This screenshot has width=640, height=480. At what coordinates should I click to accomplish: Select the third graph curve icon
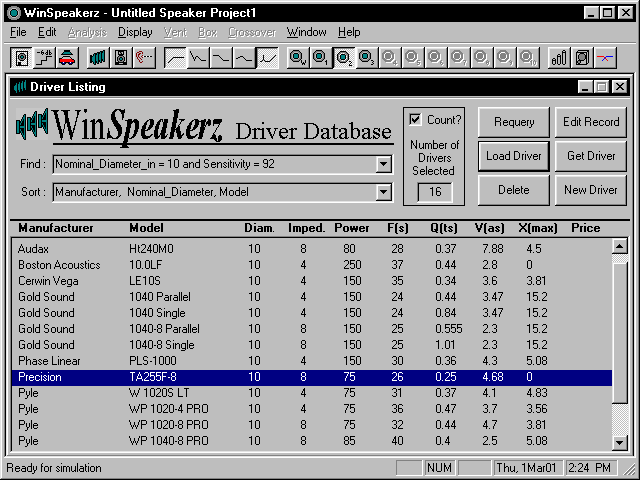pos(221,58)
